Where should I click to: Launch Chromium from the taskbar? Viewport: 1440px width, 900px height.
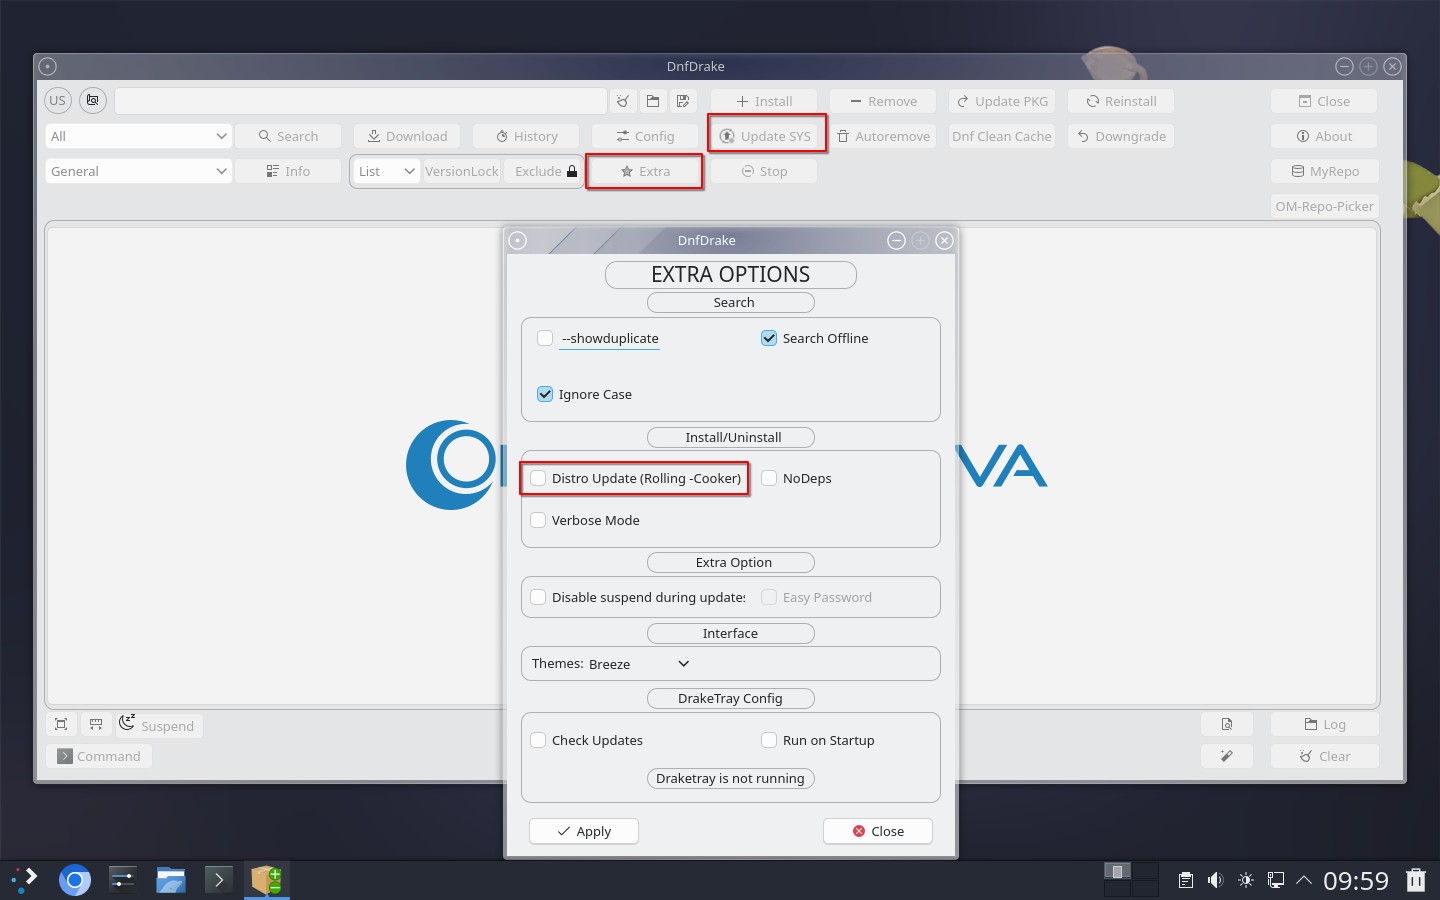pos(75,880)
